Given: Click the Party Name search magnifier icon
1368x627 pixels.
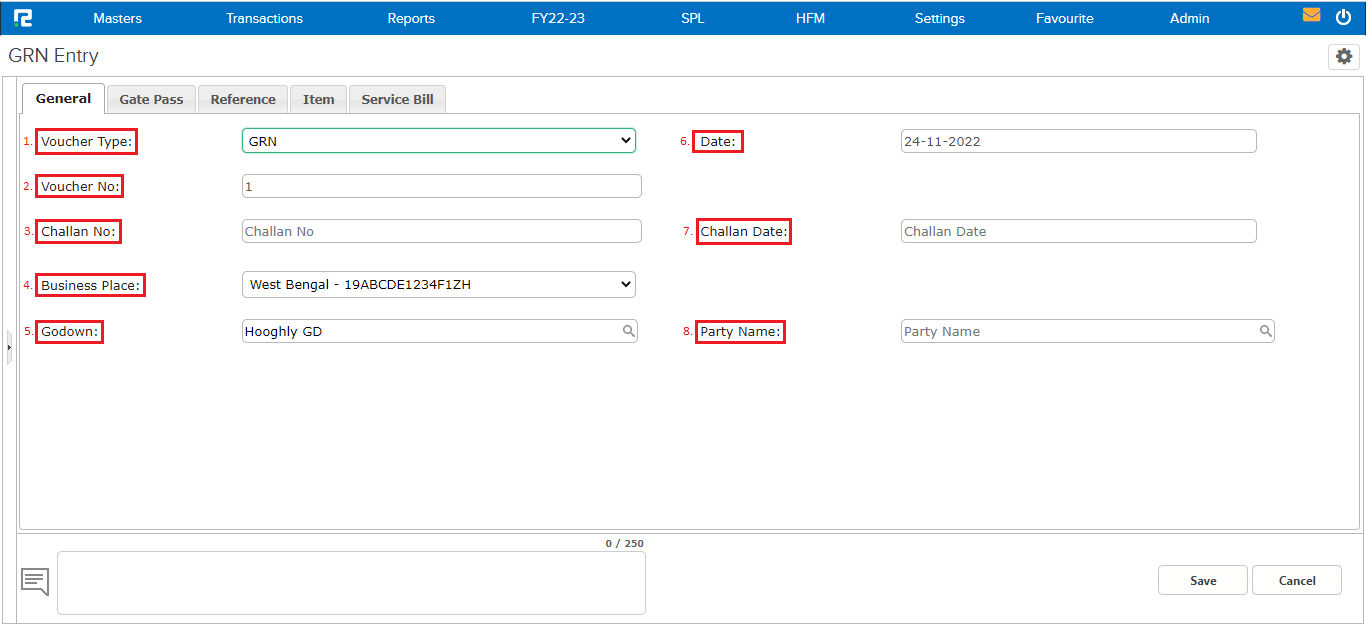Looking at the screenshot, I should [1265, 331].
